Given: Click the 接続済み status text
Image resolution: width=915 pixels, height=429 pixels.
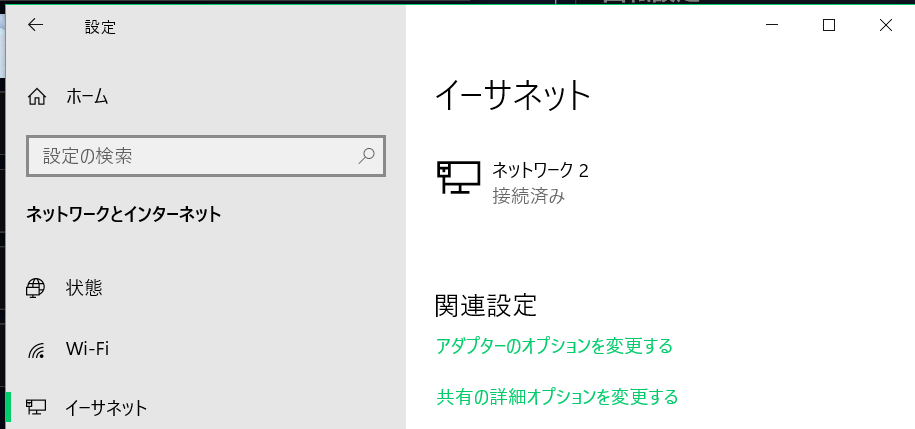Looking at the screenshot, I should click(x=528, y=196).
